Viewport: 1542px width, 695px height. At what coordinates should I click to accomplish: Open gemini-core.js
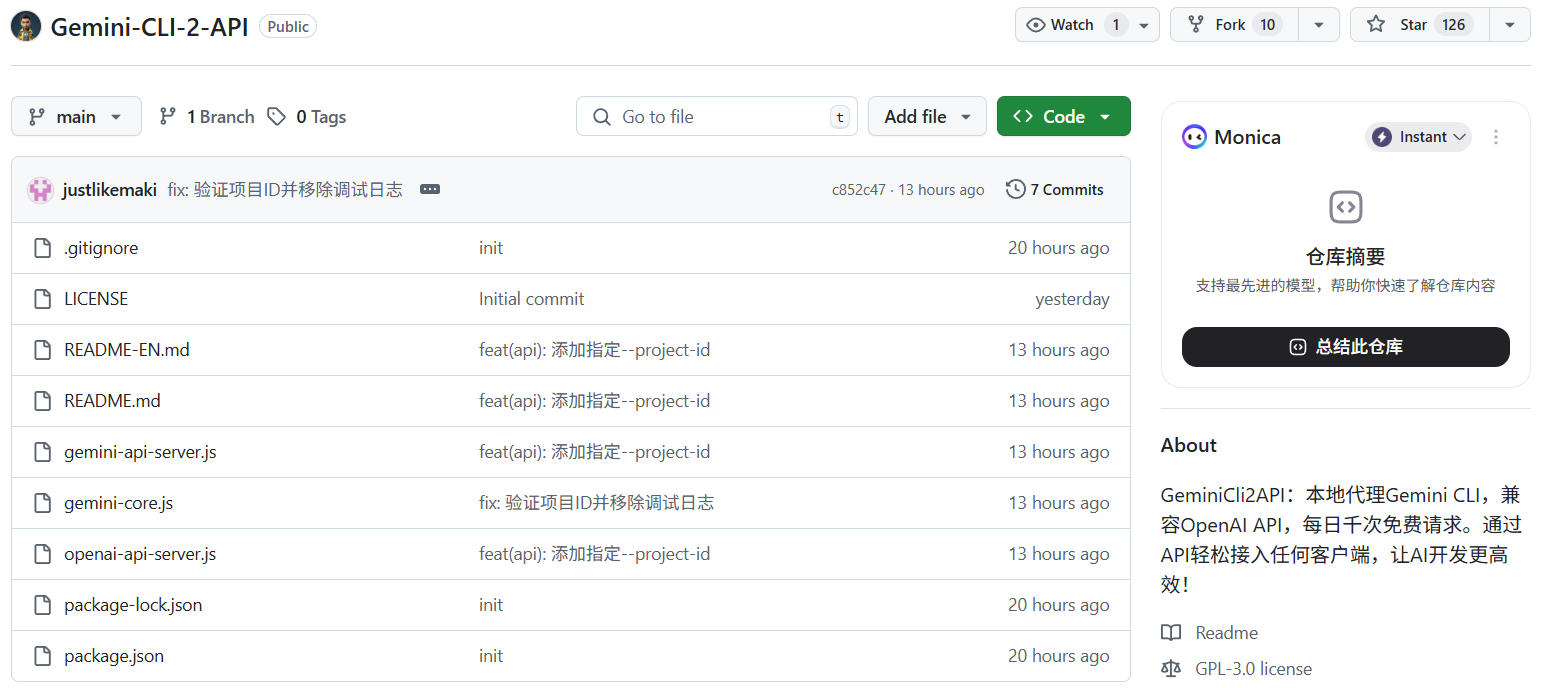(x=118, y=503)
